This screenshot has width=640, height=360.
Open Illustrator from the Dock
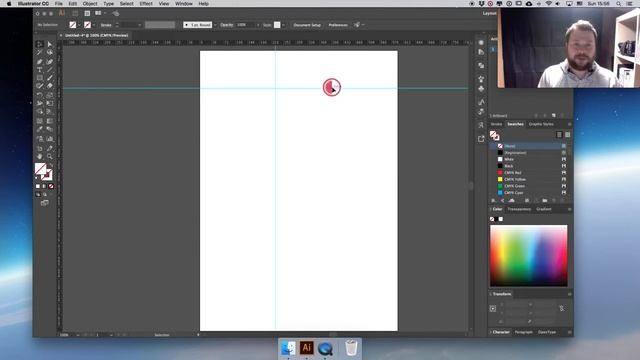307,348
